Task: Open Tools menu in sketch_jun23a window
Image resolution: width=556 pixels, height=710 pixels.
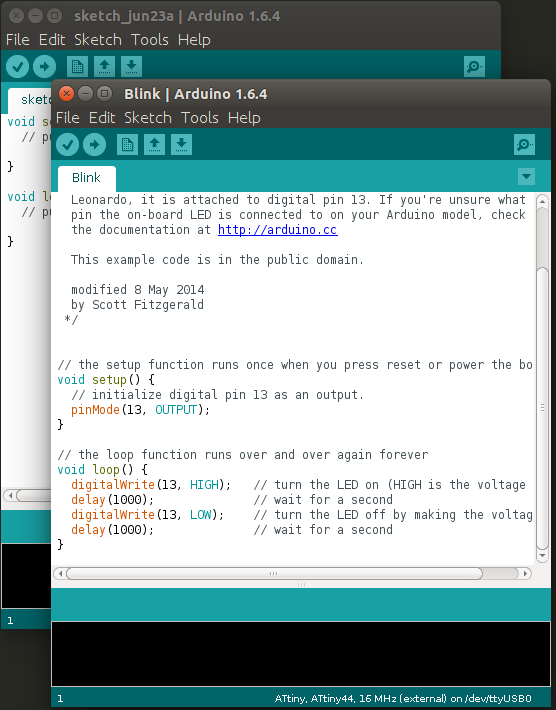Action: pos(150,40)
